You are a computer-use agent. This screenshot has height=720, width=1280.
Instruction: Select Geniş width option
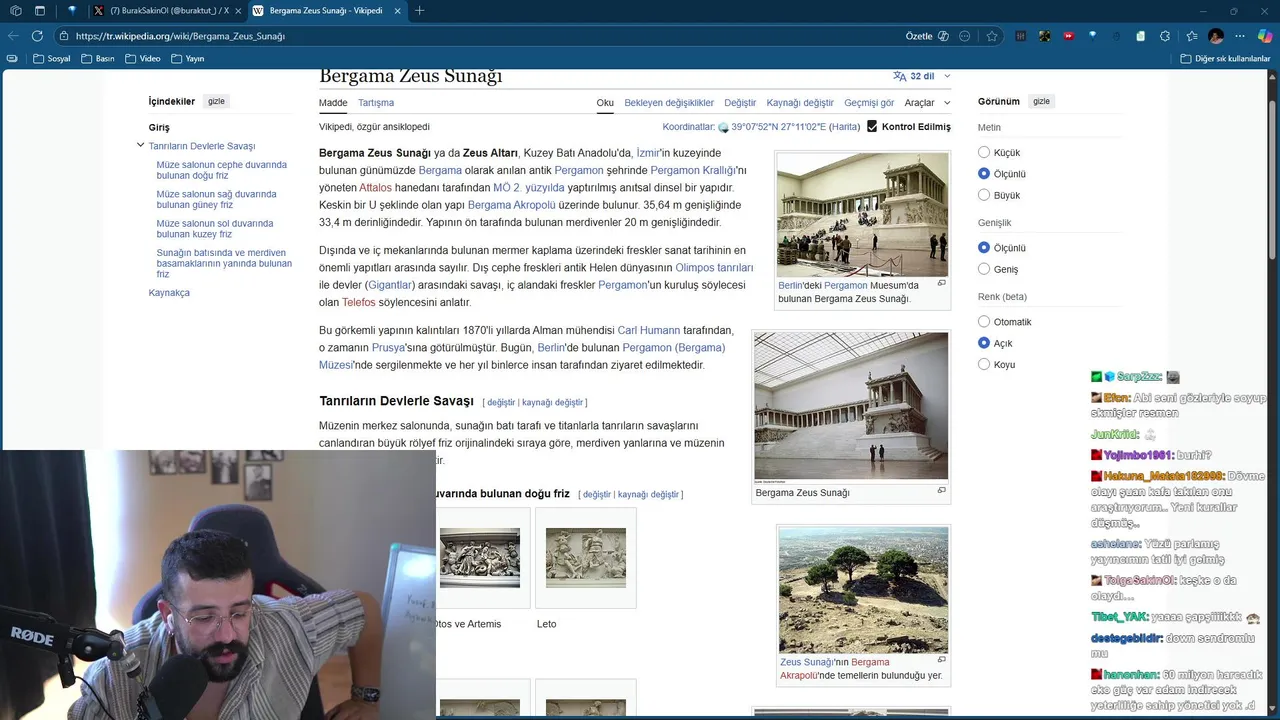[984, 269]
